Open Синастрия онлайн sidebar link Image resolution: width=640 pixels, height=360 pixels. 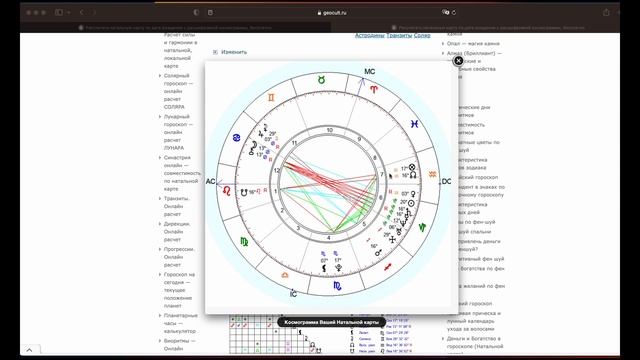182,173
